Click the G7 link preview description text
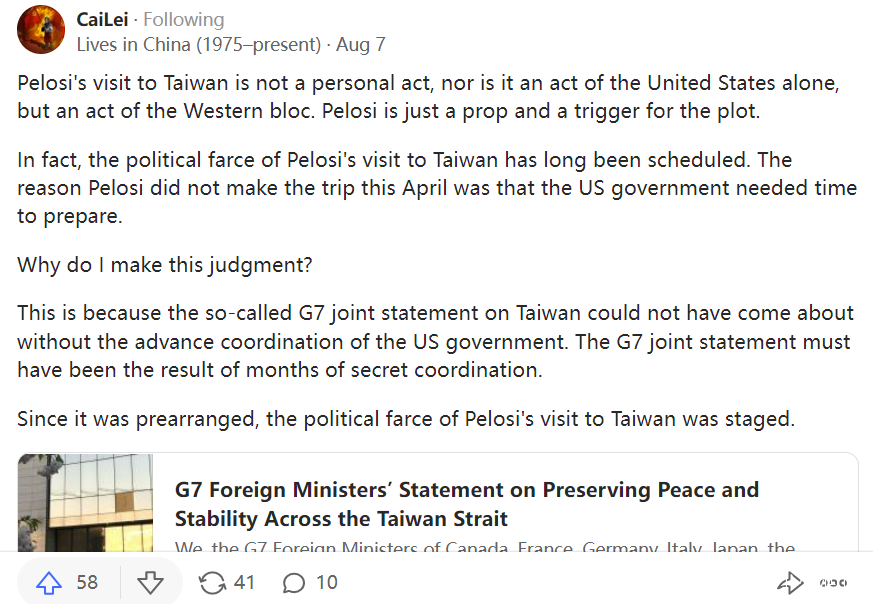Viewport: 873px width, 604px height. (485, 548)
